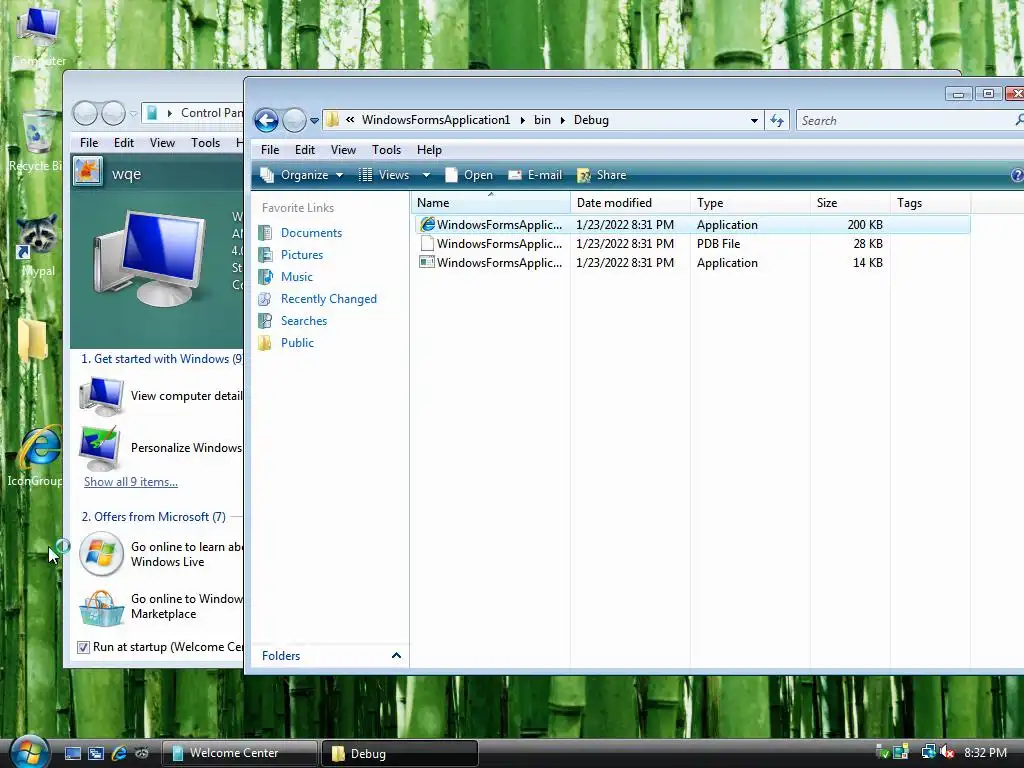The image size is (1024, 768).
Task: Open Music favorite link
Action: 296,277
